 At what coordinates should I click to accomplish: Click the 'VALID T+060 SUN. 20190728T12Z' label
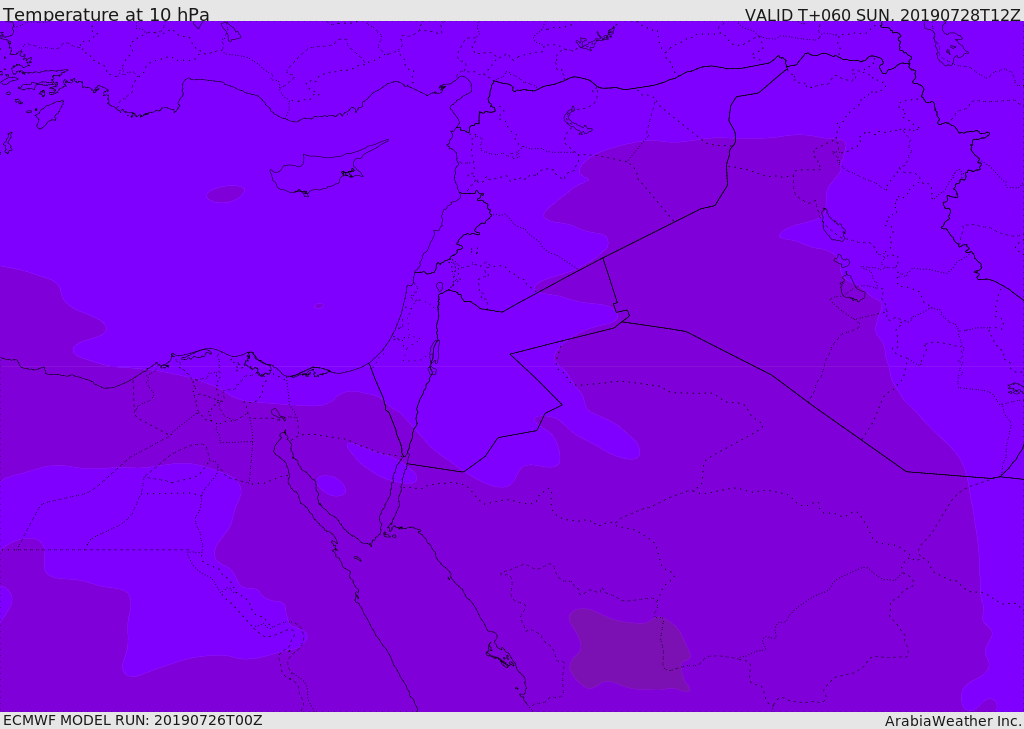(x=882, y=14)
